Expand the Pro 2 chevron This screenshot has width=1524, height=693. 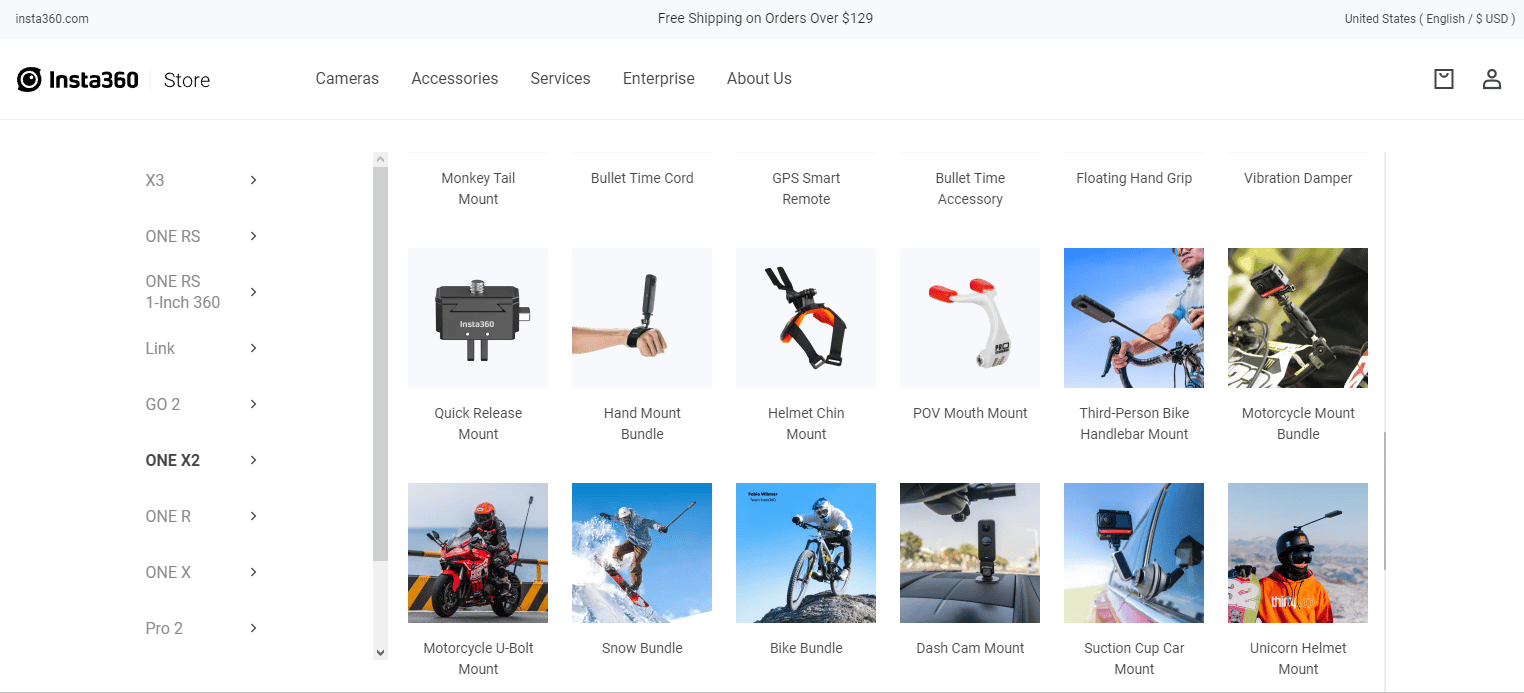[x=253, y=628]
